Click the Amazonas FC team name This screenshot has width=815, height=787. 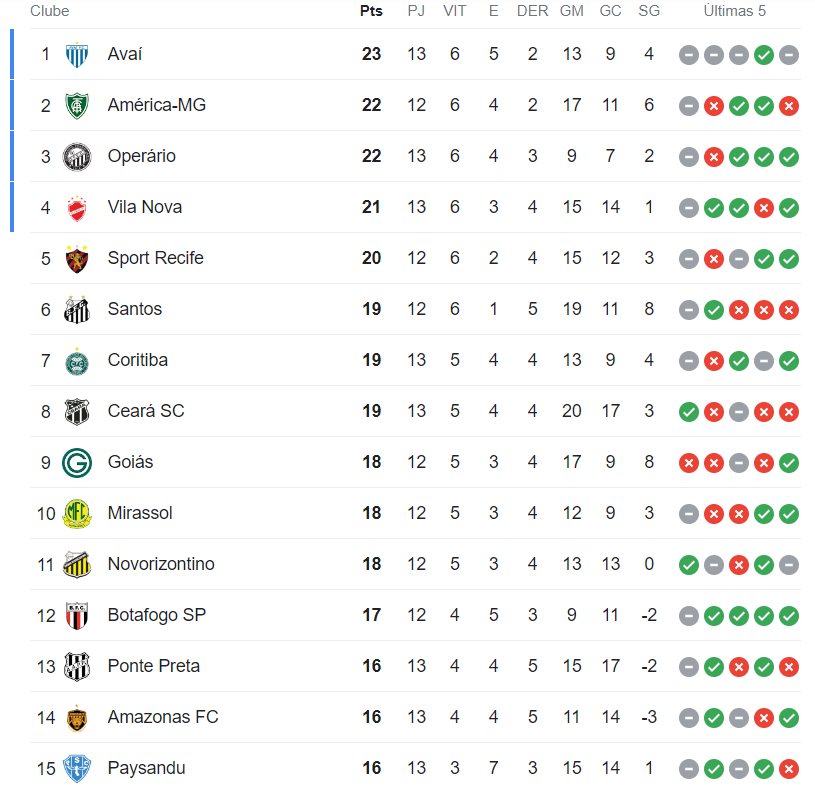click(x=163, y=717)
